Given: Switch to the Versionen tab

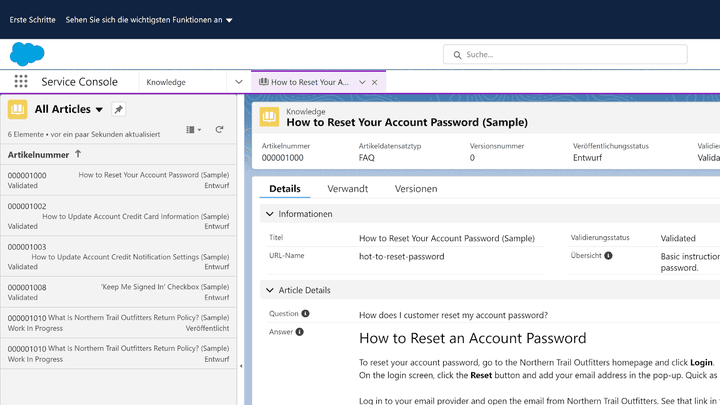Looking at the screenshot, I should [415, 189].
